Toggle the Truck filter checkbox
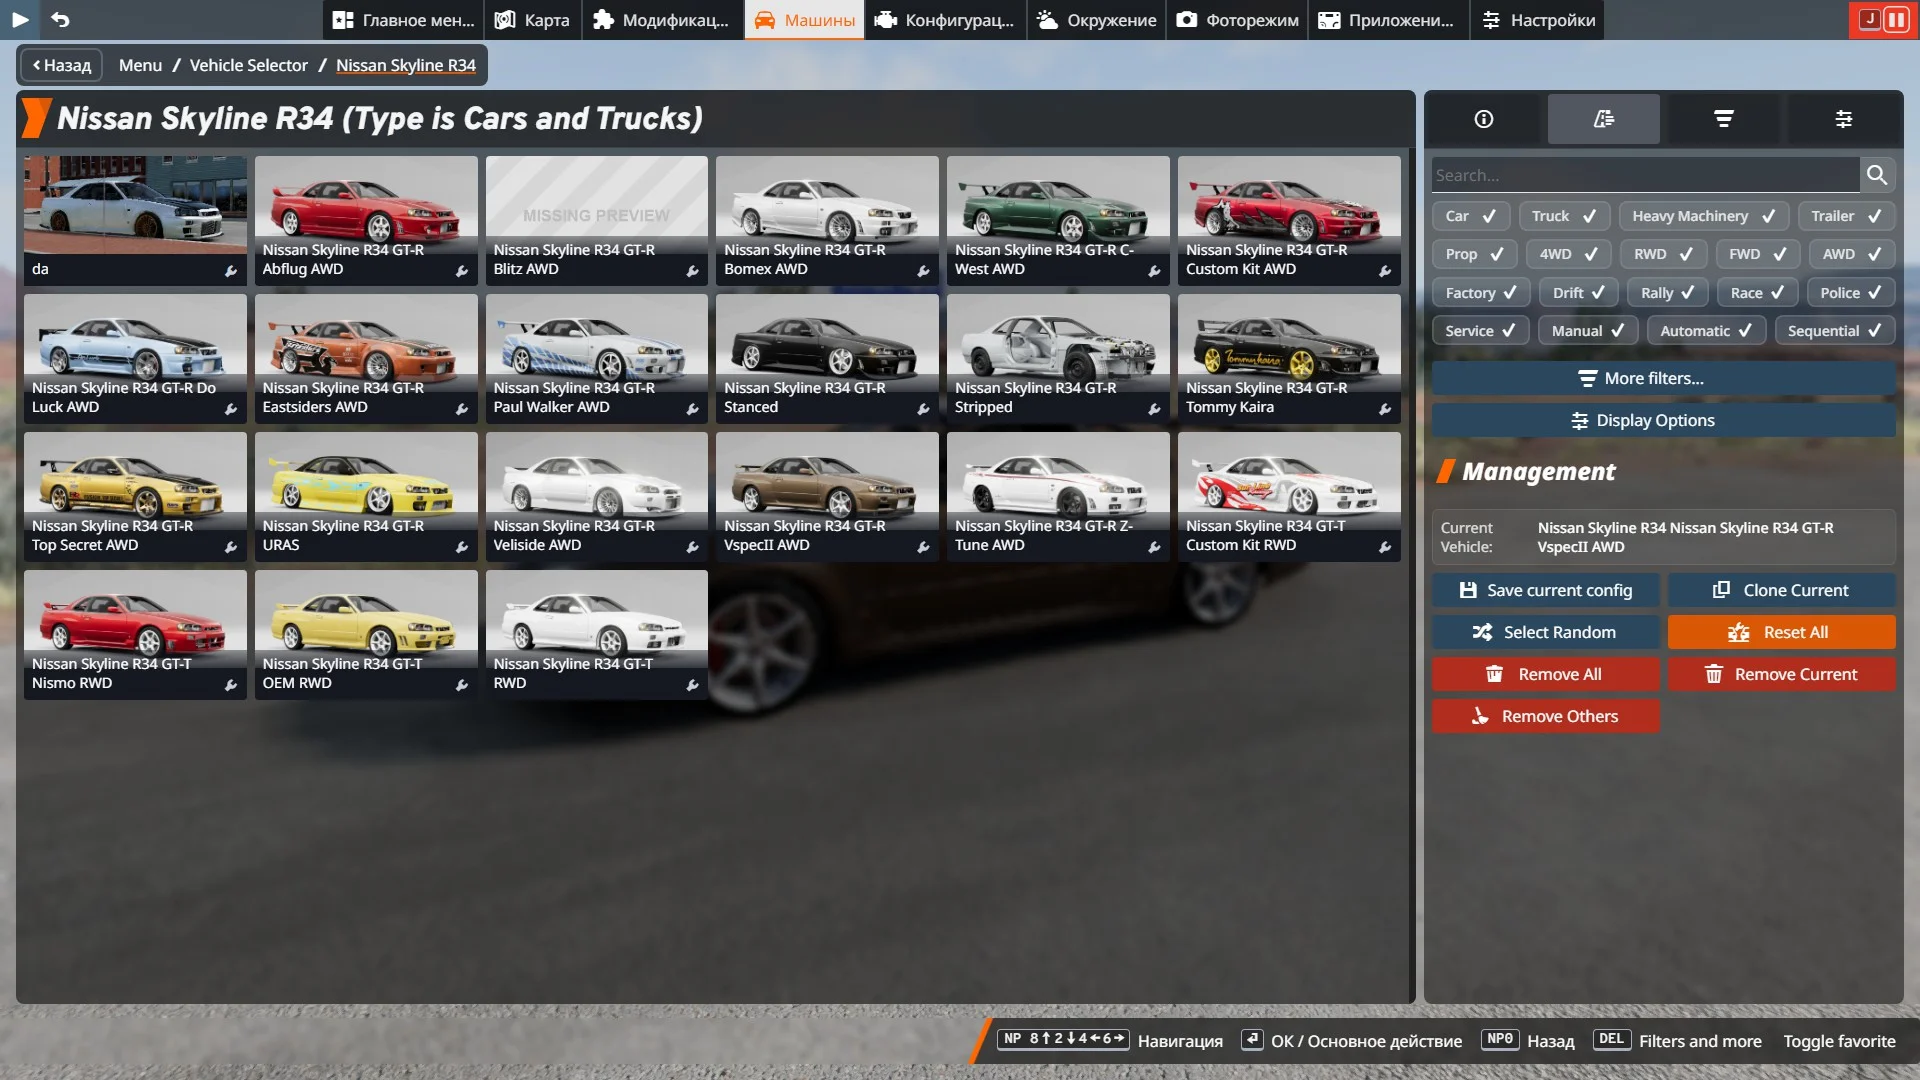The height and width of the screenshot is (1080, 1920). point(1564,216)
